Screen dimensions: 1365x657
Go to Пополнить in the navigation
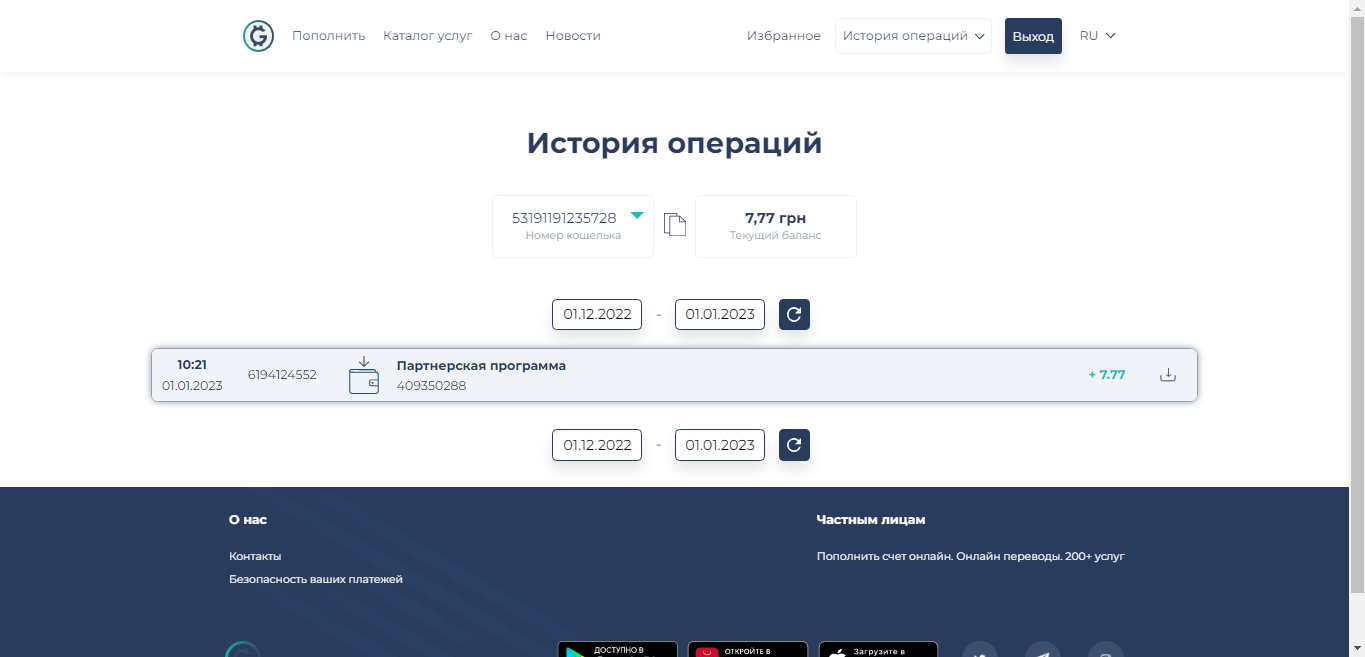tap(328, 36)
